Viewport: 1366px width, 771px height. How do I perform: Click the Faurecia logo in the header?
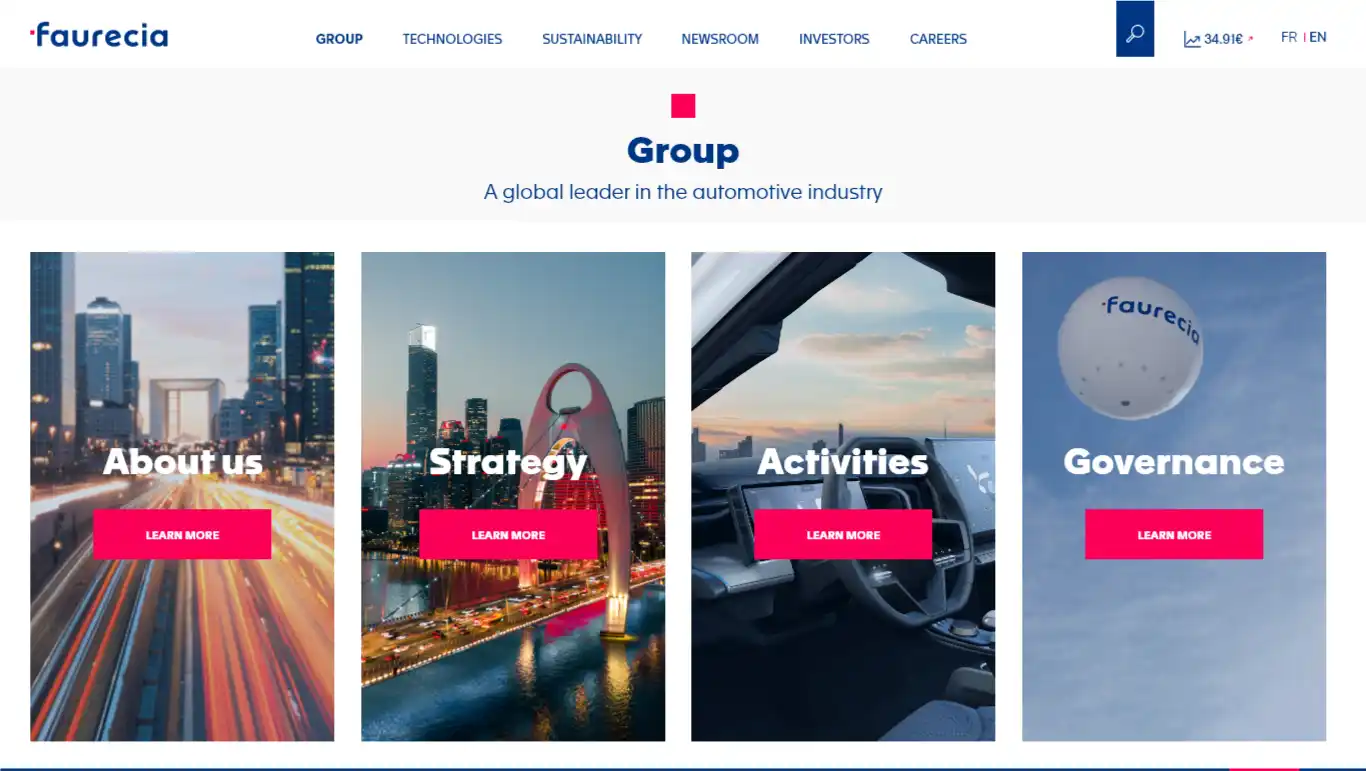tap(99, 35)
